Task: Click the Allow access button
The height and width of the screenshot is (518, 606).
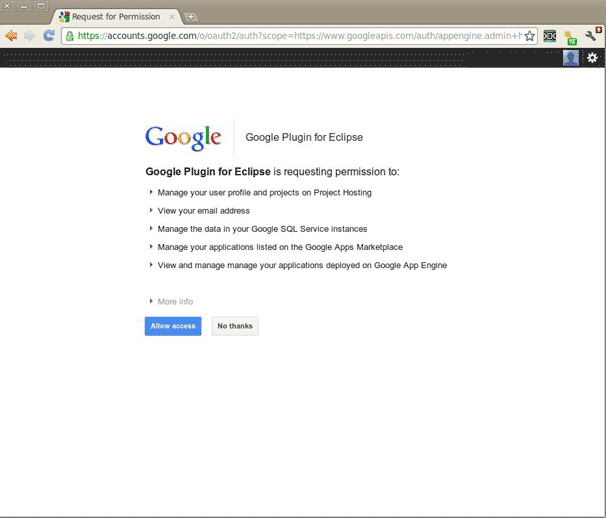Action: point(173,326)
